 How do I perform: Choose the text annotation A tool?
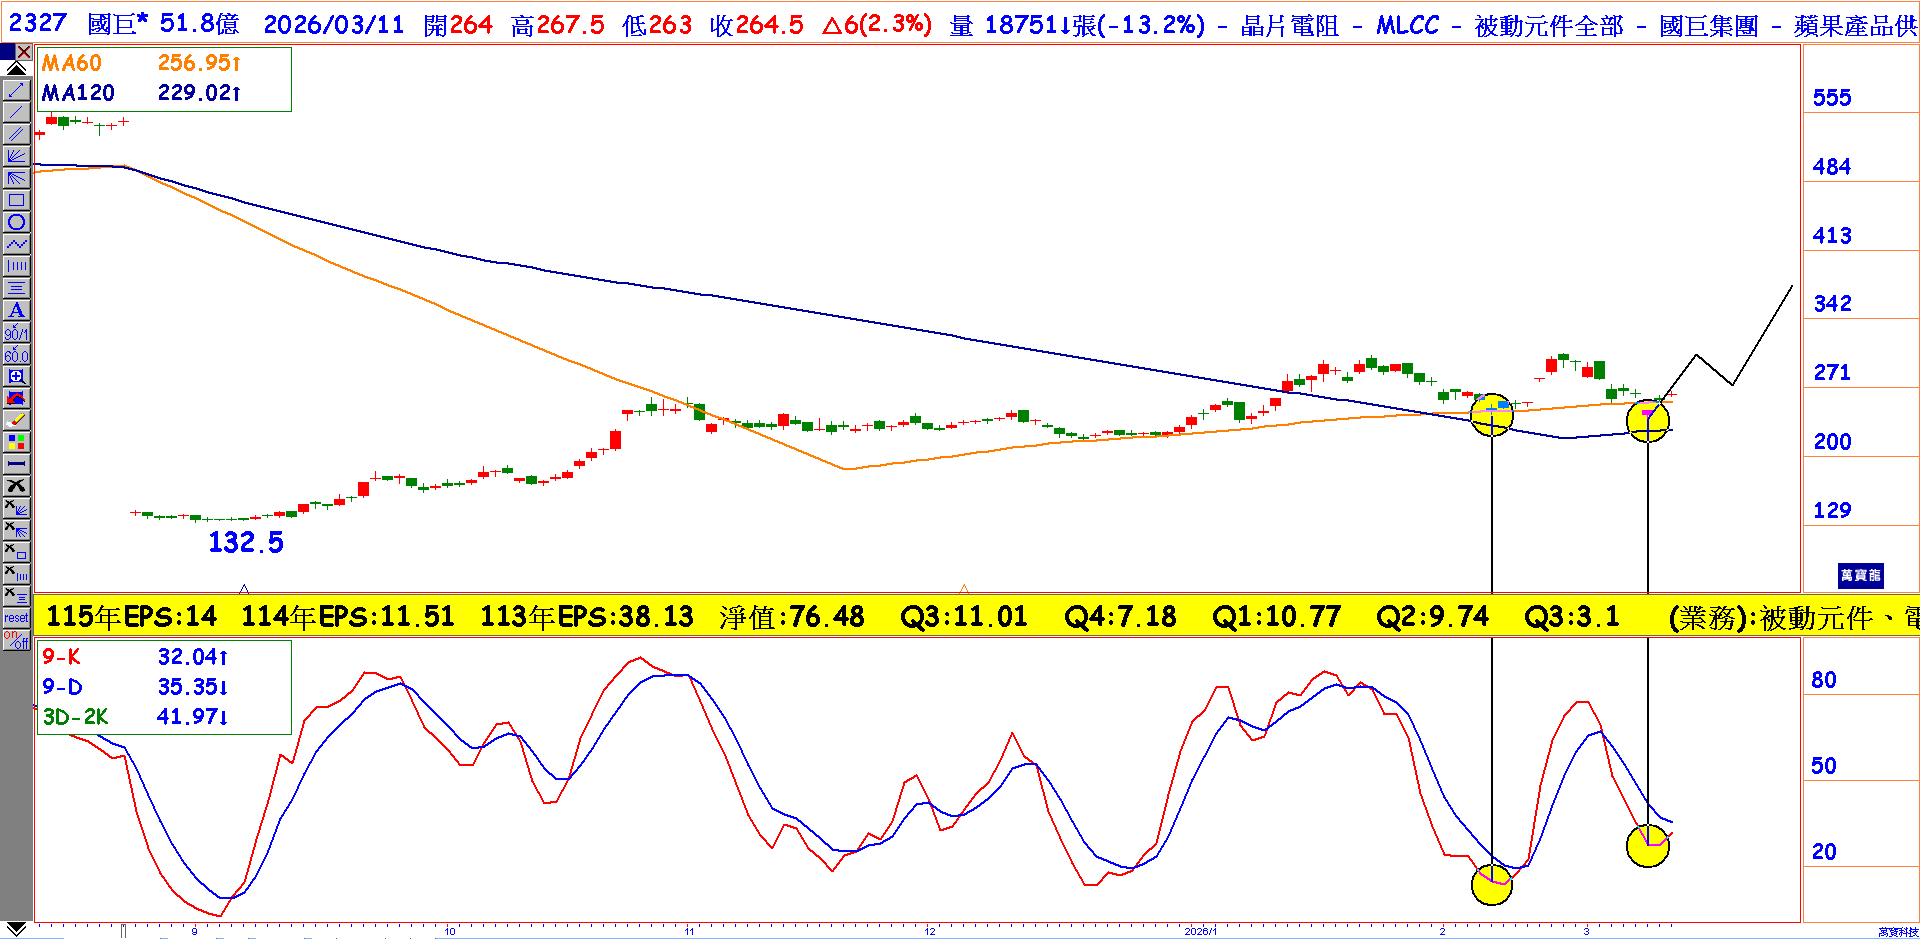(x=16, y=310)
